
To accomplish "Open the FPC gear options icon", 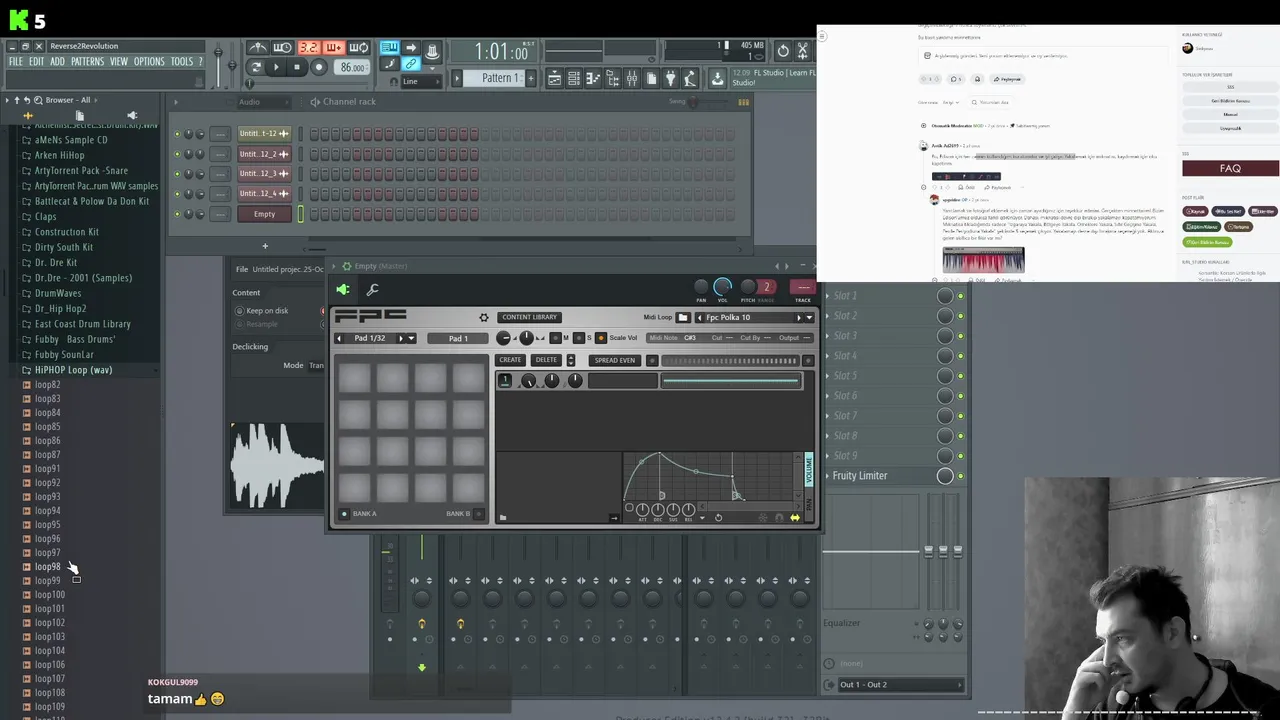I will [484, 317].
